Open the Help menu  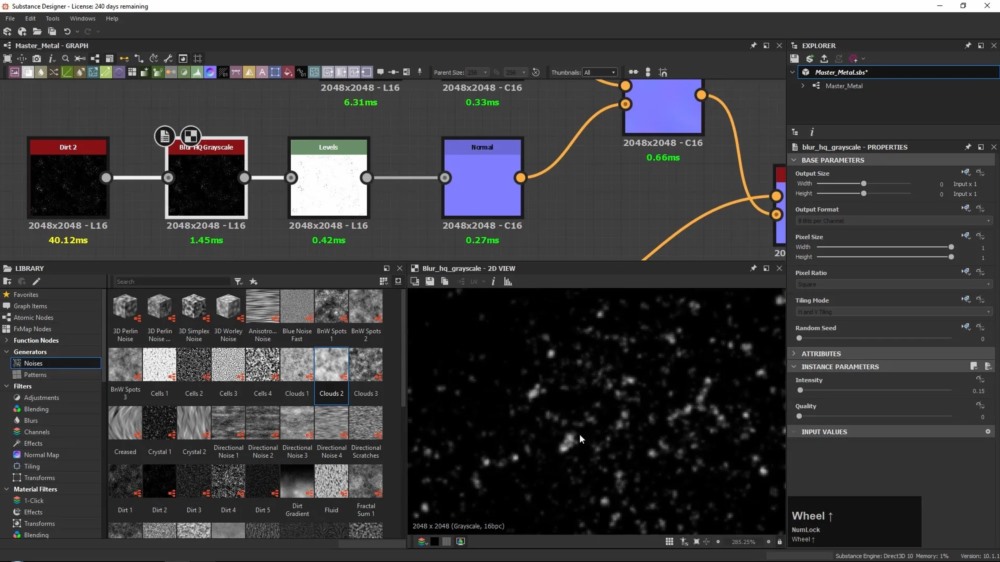[x=112, y=18]
